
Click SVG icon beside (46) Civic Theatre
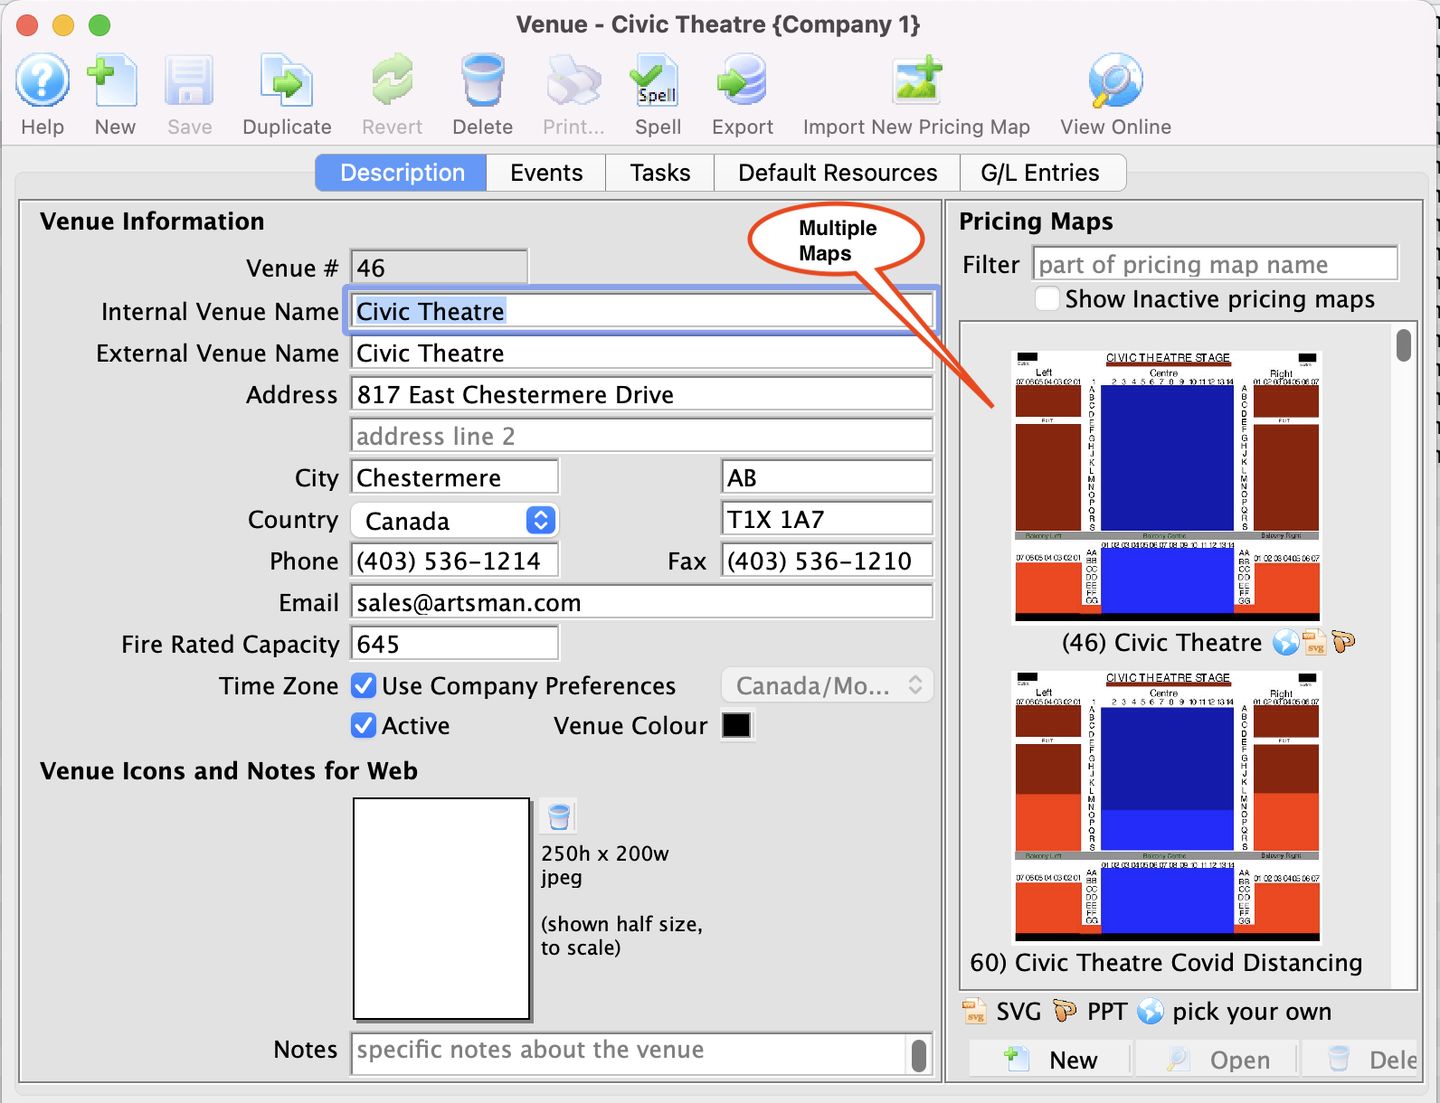(x=1314, y=642)
